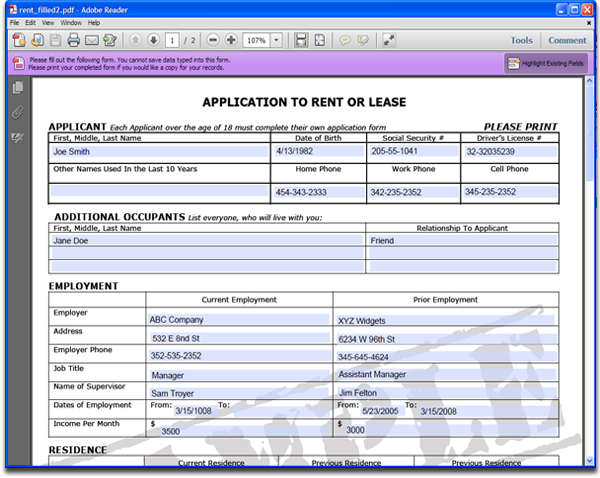Open the Window menu
The width and height of the screenshot is (600, 478).
coord(71,23)
